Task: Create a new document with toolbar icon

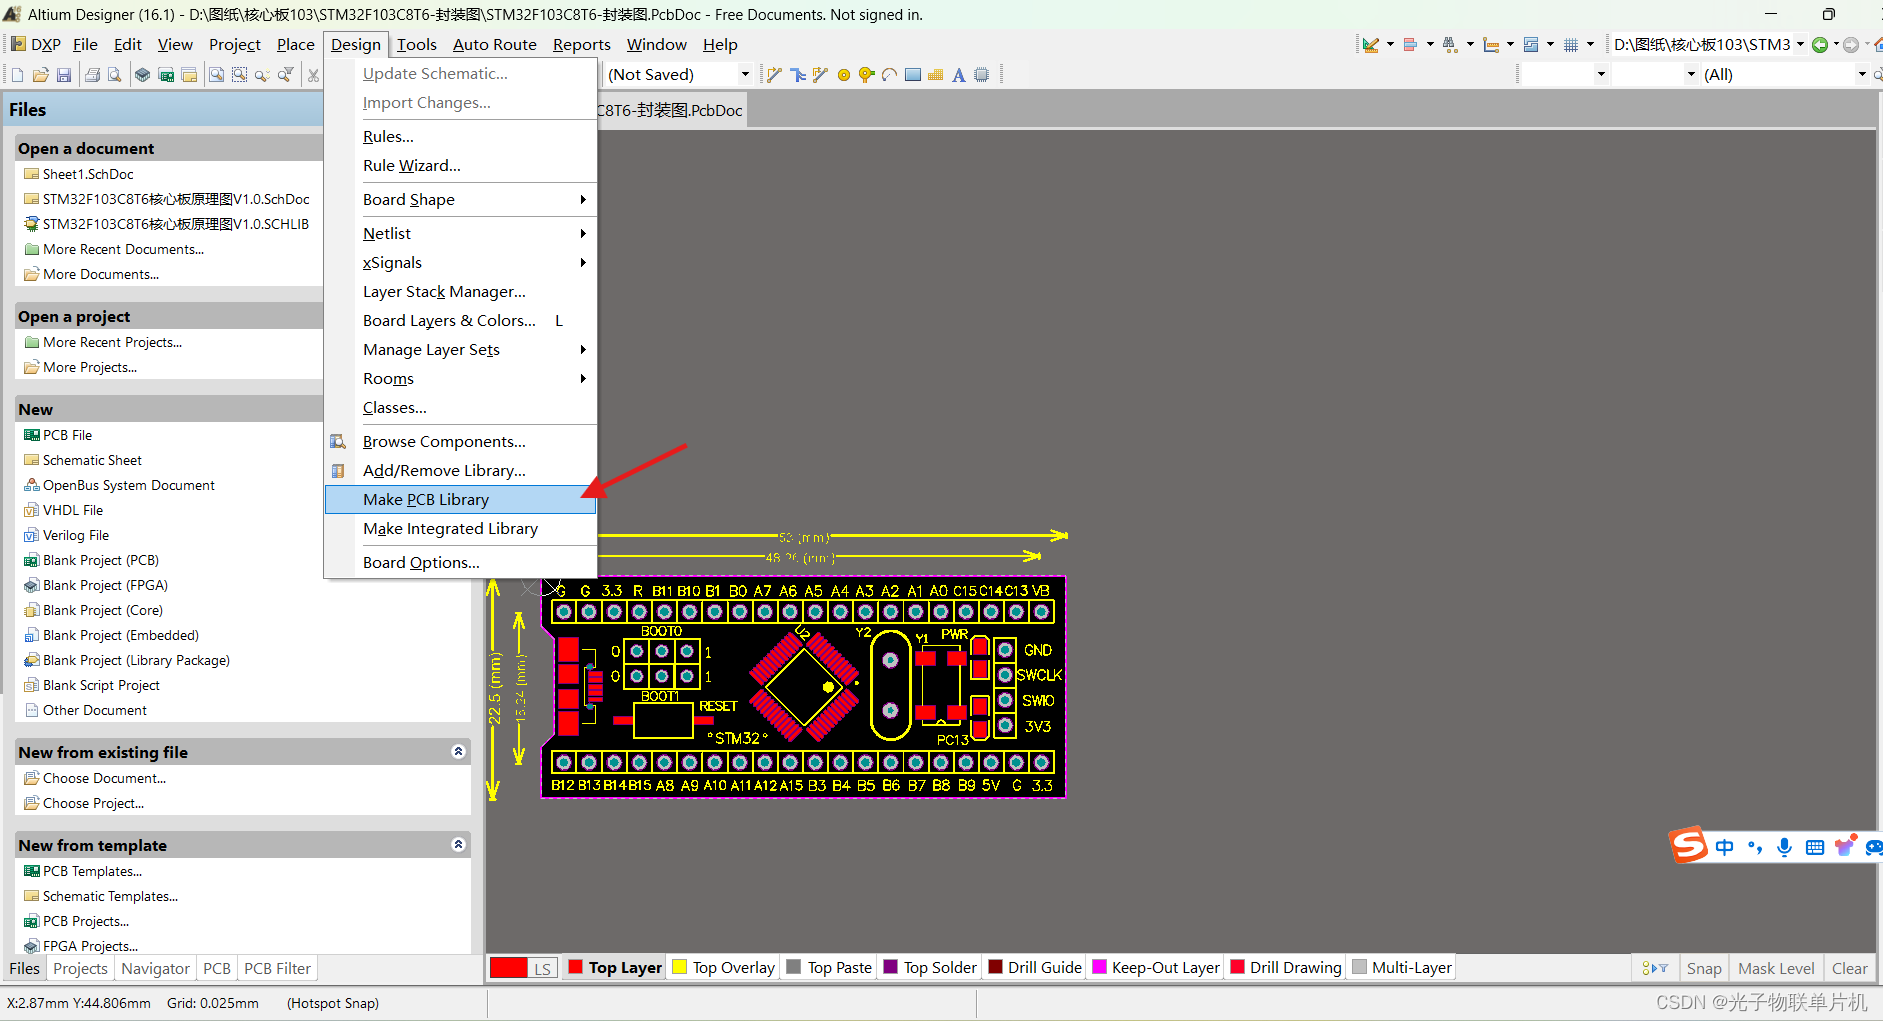Action: pyautogui.click(x=17, y=75)
